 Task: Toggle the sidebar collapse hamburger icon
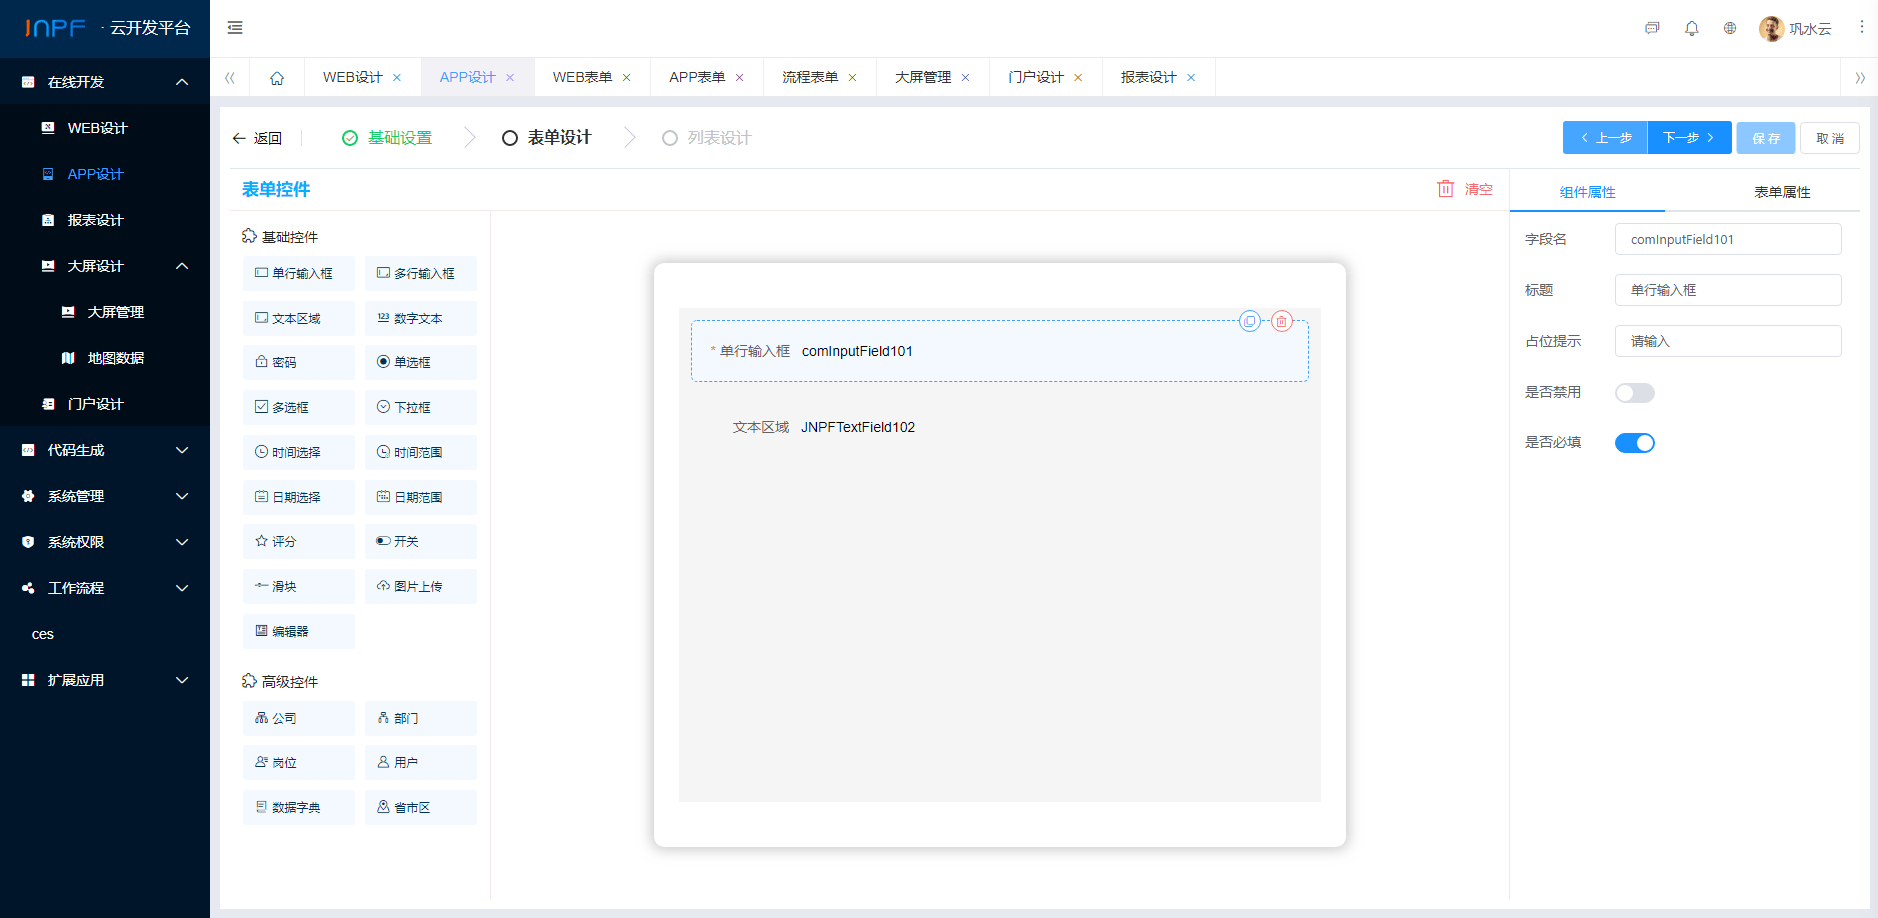point(235,28)
